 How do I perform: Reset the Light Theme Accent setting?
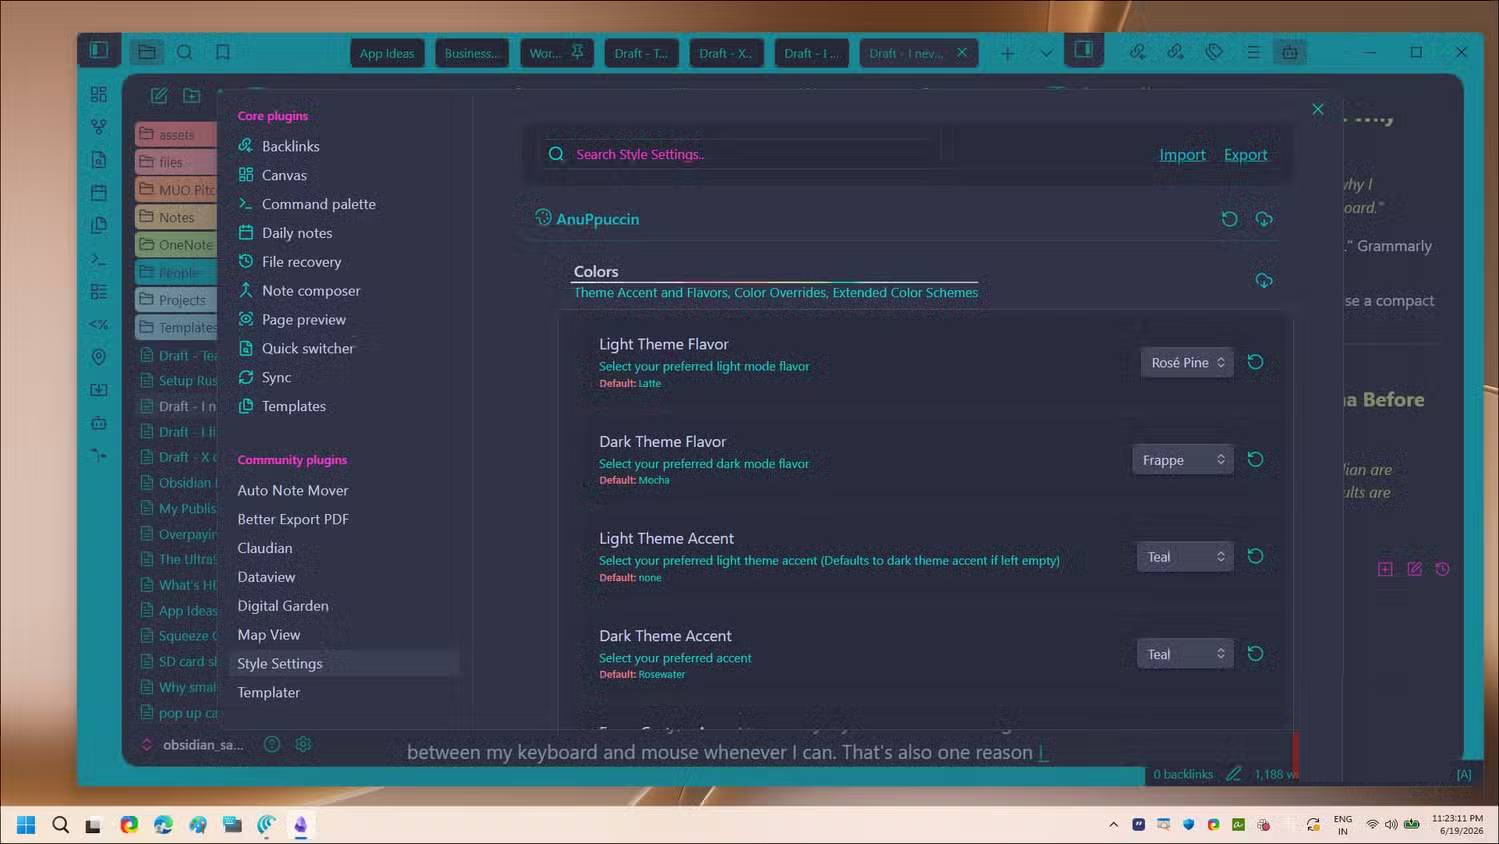tap(1256, 556)
